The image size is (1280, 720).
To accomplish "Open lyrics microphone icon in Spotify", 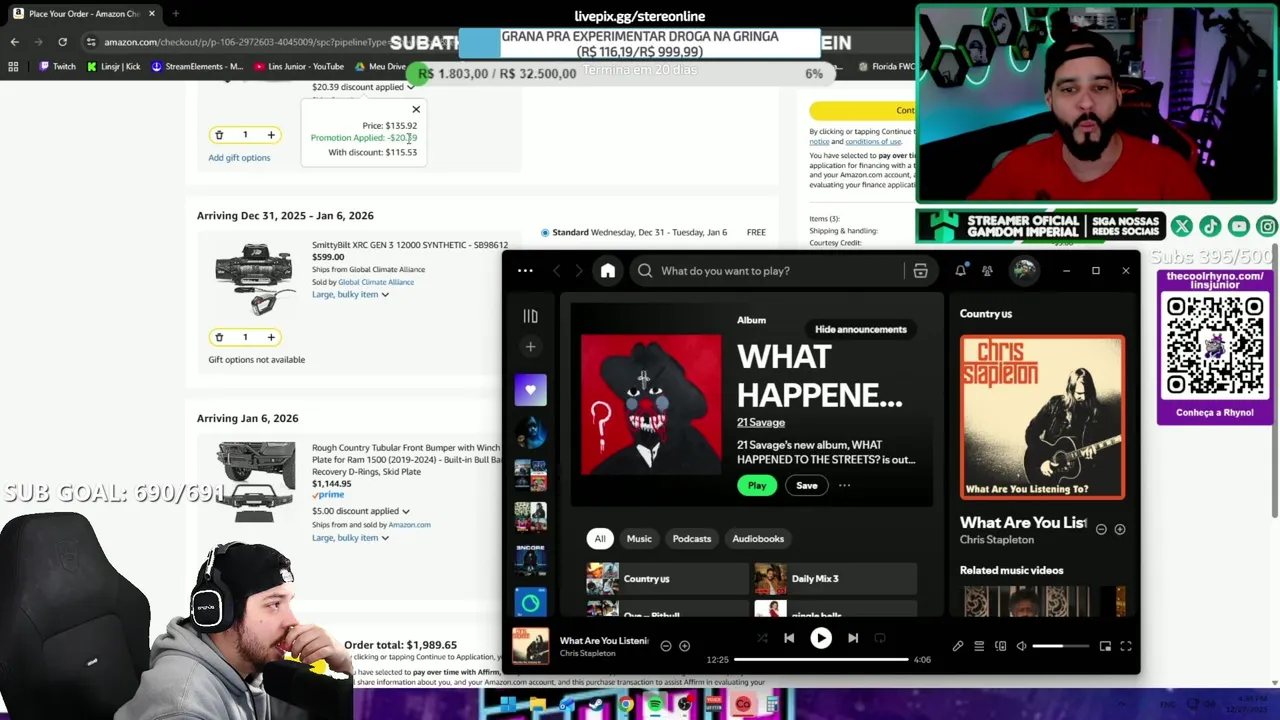I will pos(957,646).
